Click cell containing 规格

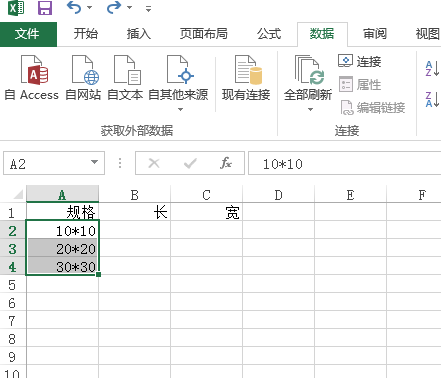[62, 212]
